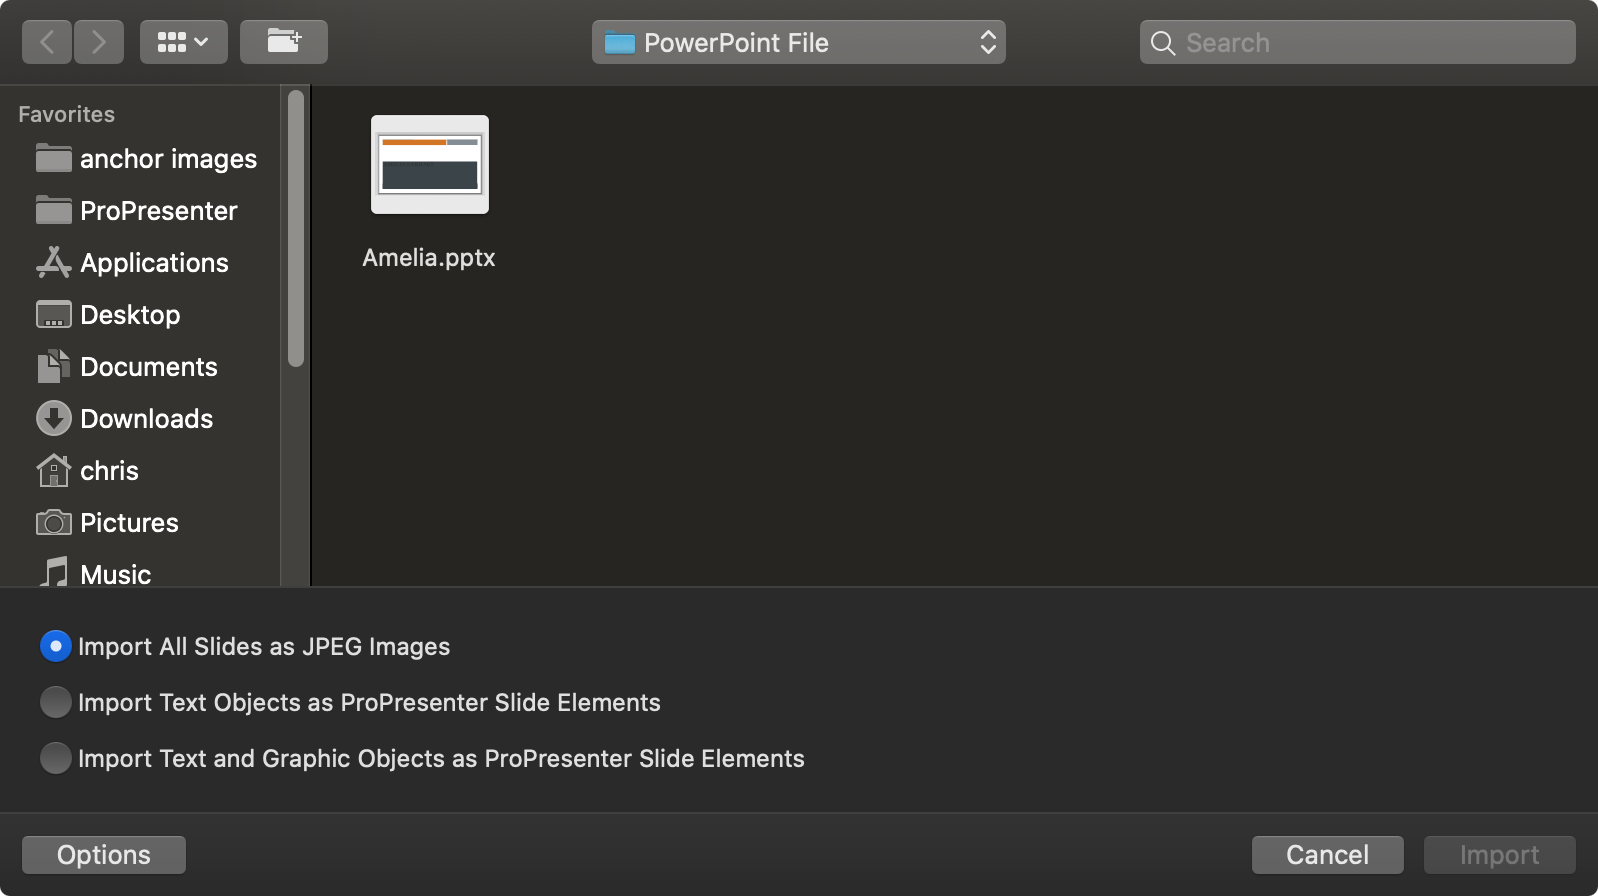Choose Import Text Objects as ProPresenter Slide Elements

56,703
